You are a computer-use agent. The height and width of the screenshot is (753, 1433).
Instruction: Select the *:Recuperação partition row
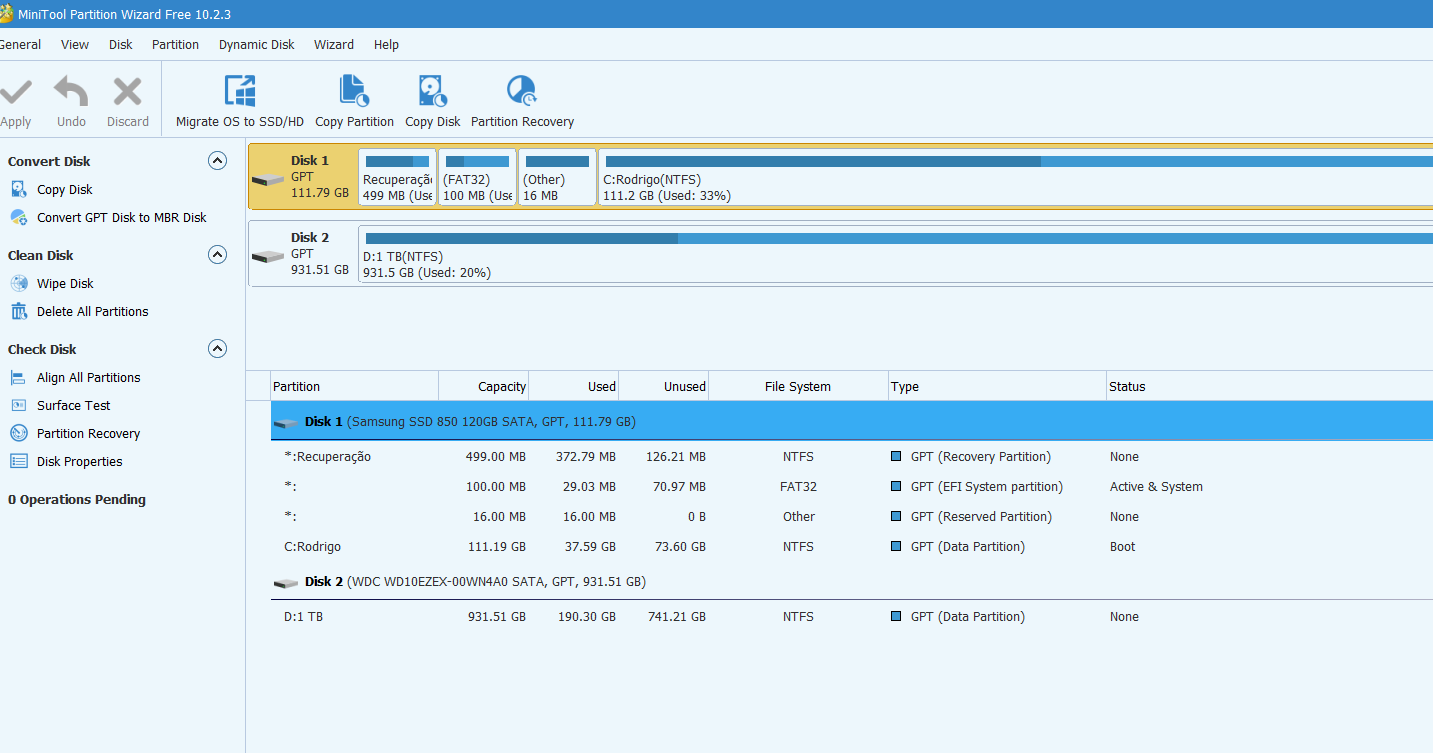851,457
